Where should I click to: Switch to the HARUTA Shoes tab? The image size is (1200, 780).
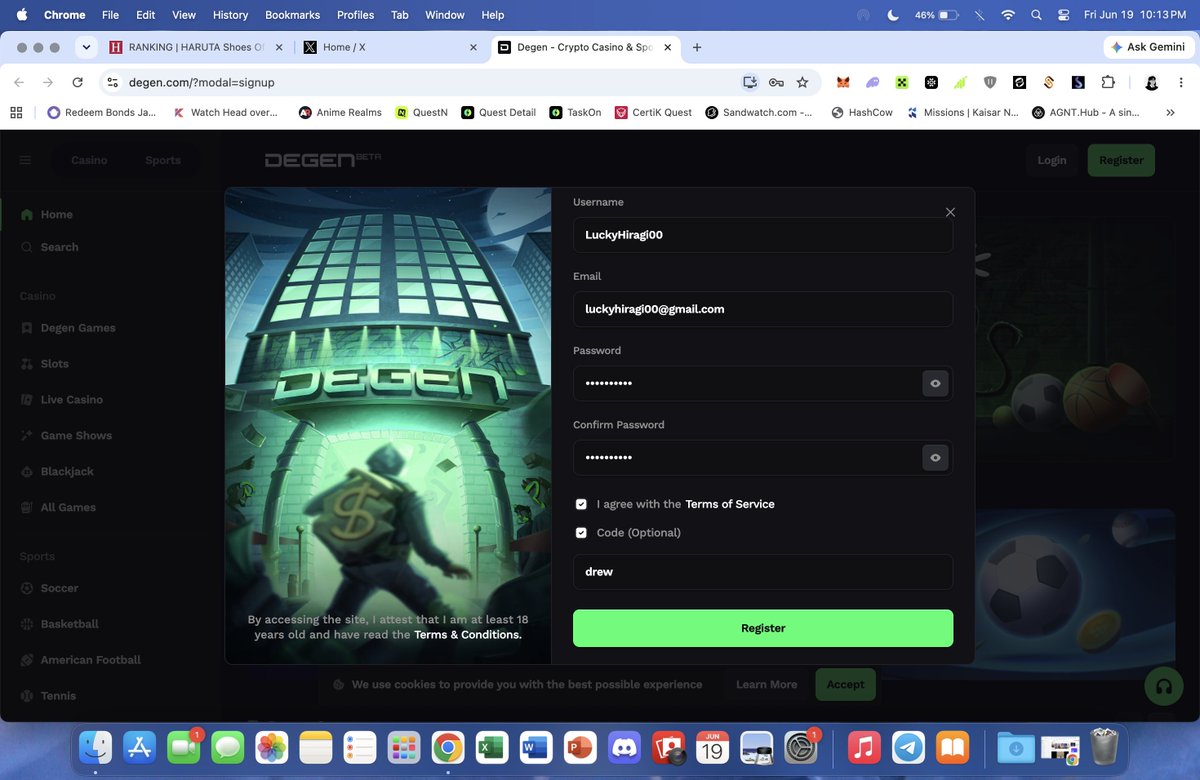tap(195, 47)
